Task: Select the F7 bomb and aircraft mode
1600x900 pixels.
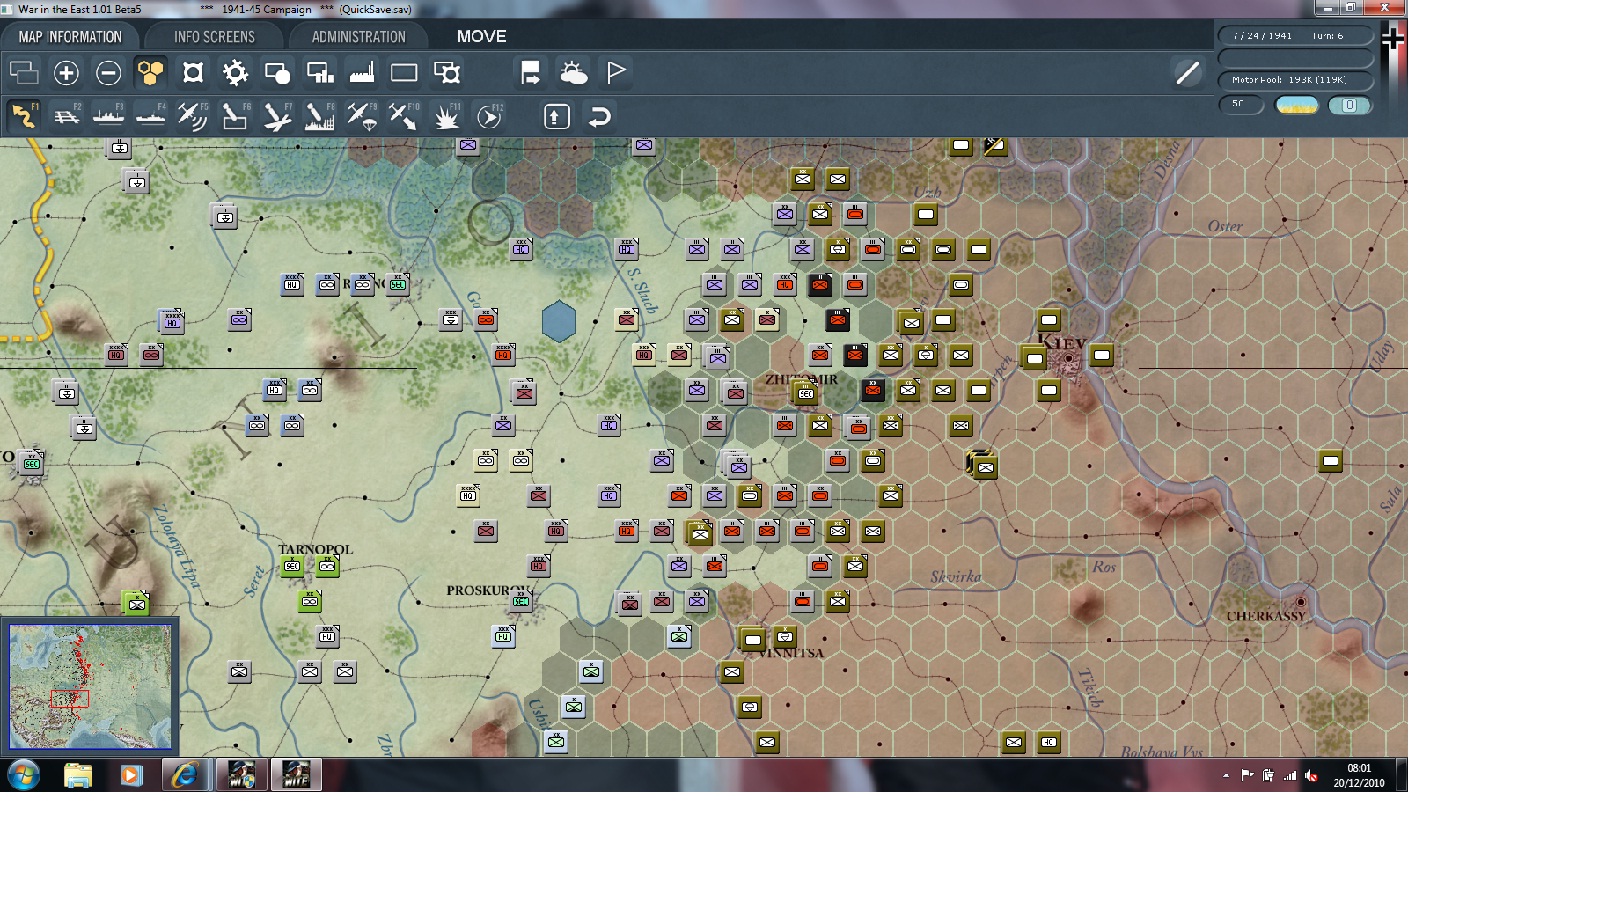Action: tap(277, 116)
